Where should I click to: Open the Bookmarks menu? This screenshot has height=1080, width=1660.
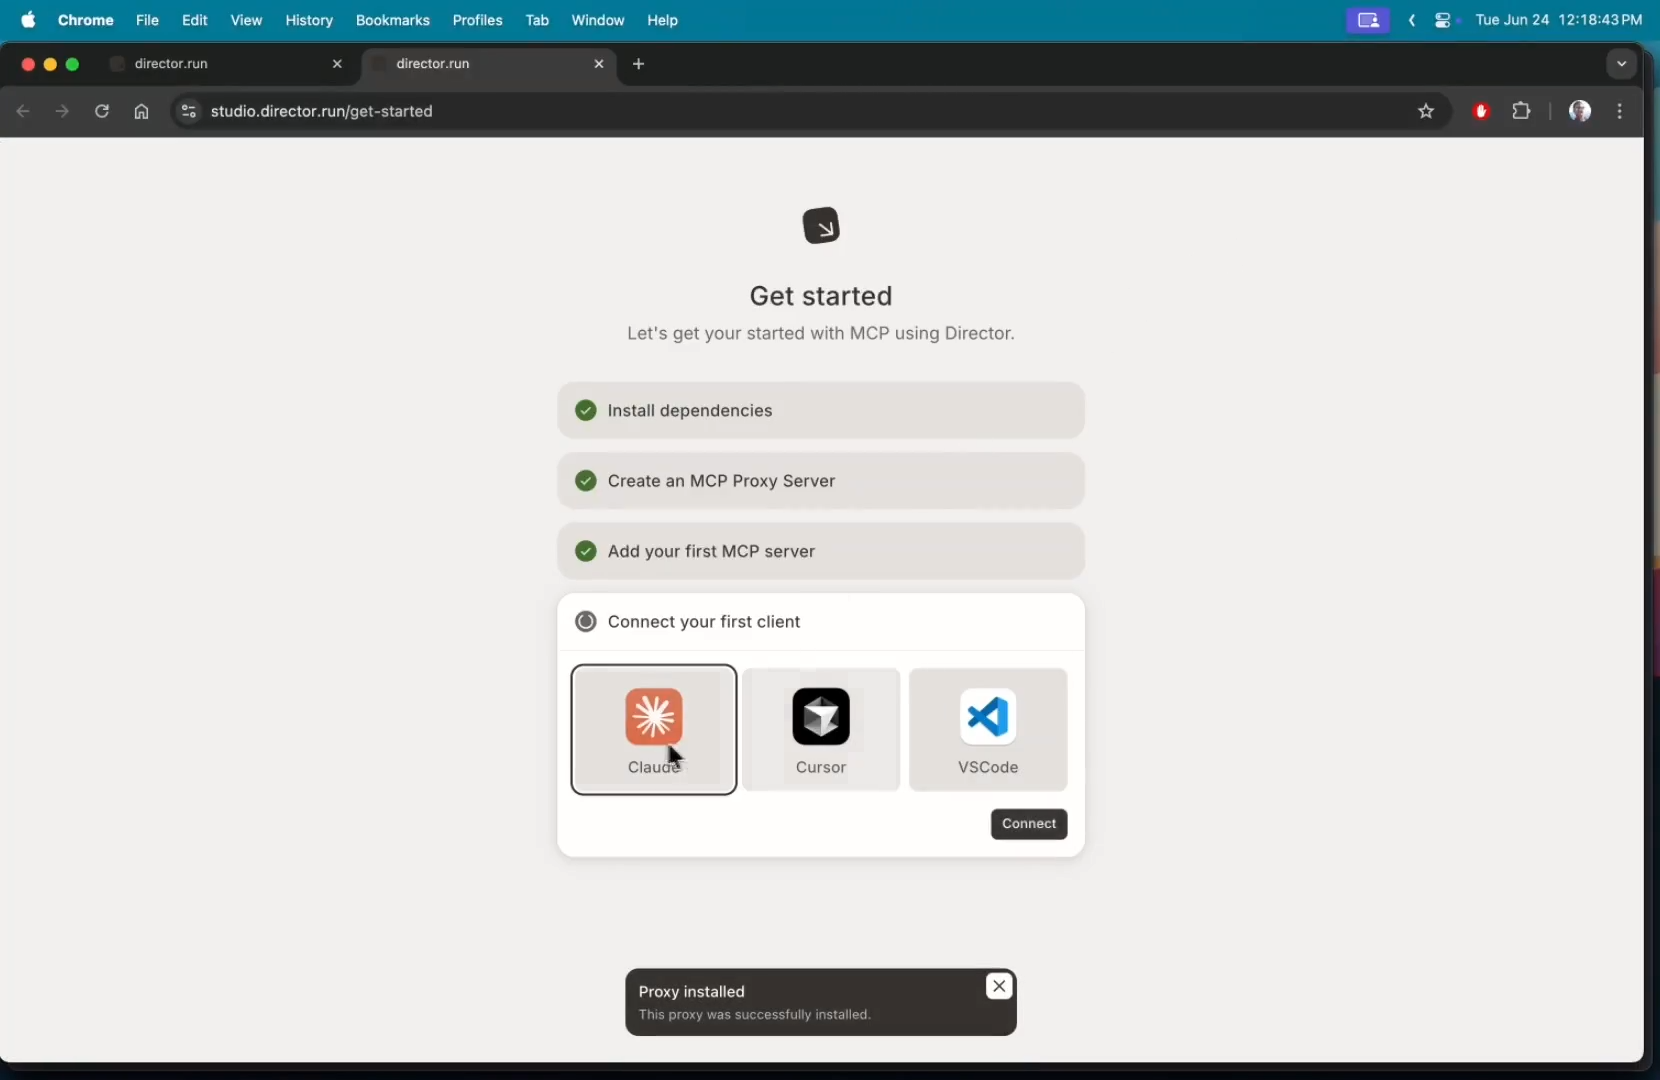tap(393, 20)
